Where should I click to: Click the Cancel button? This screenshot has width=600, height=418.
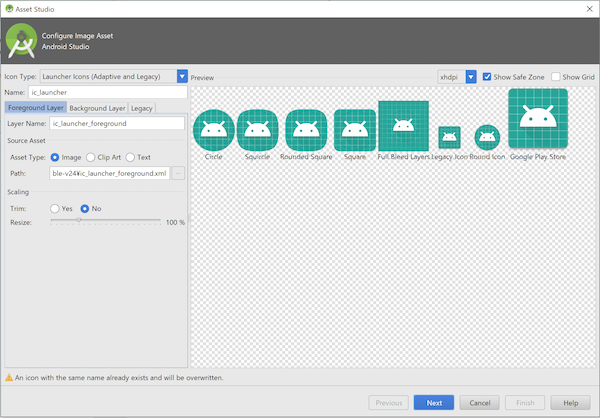(x=479, y=403)
